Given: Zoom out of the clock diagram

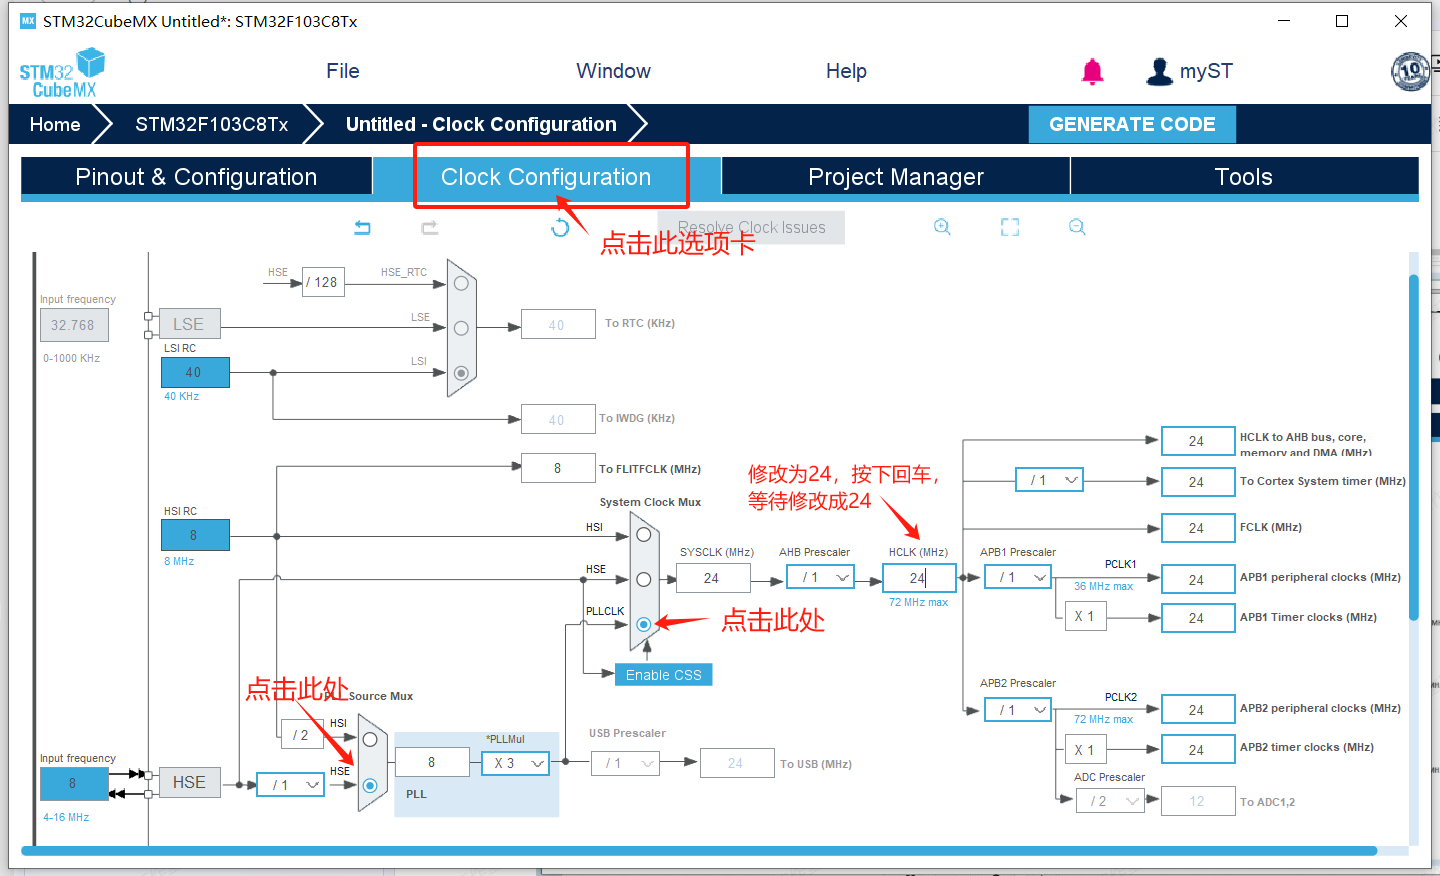Looking at the screenshot, I should (1077, 227).
